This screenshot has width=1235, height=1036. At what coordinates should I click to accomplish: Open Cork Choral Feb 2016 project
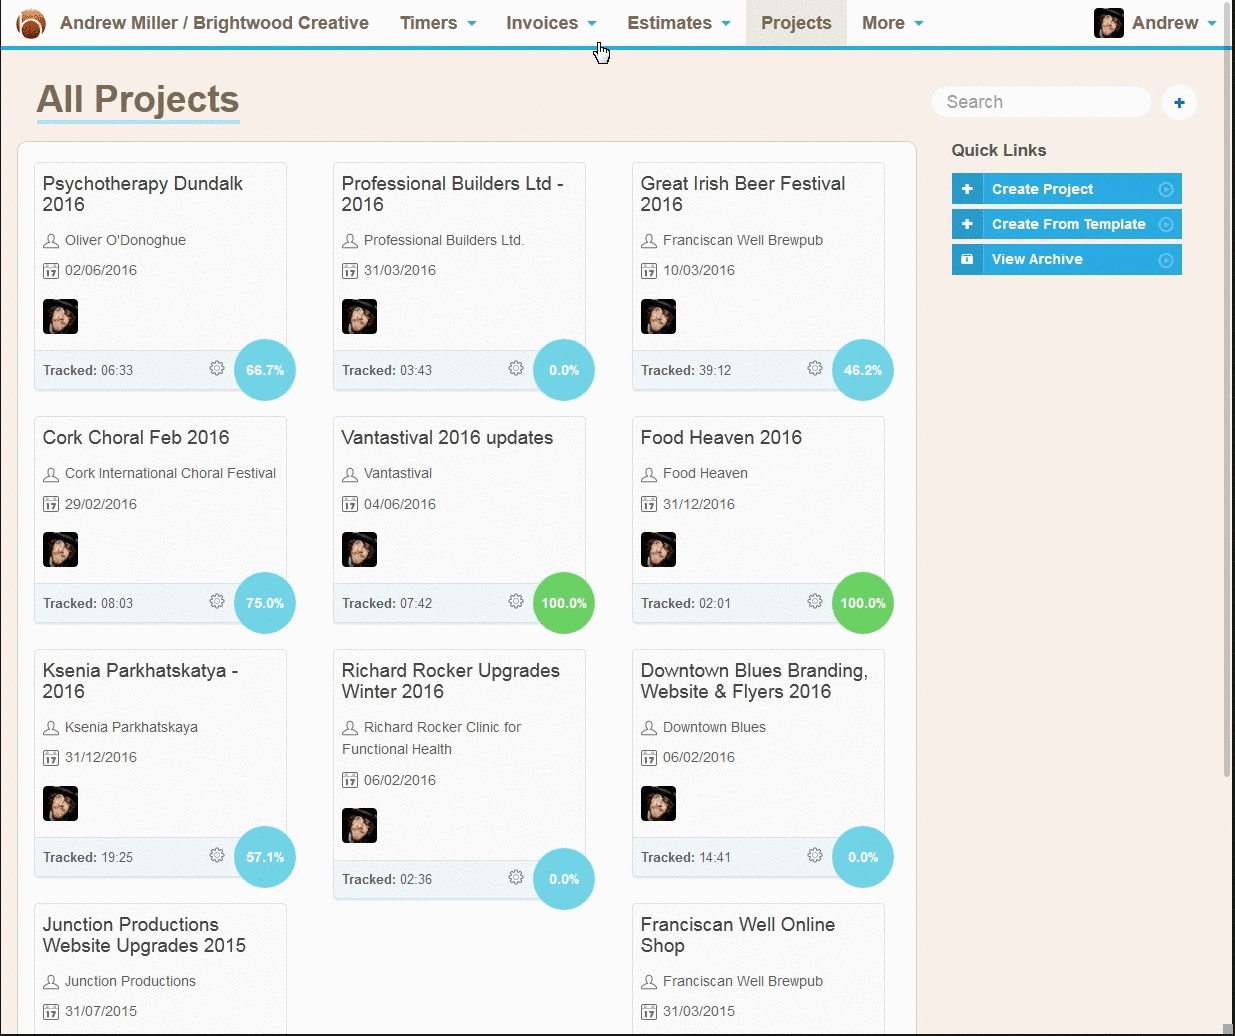(136, 437)
